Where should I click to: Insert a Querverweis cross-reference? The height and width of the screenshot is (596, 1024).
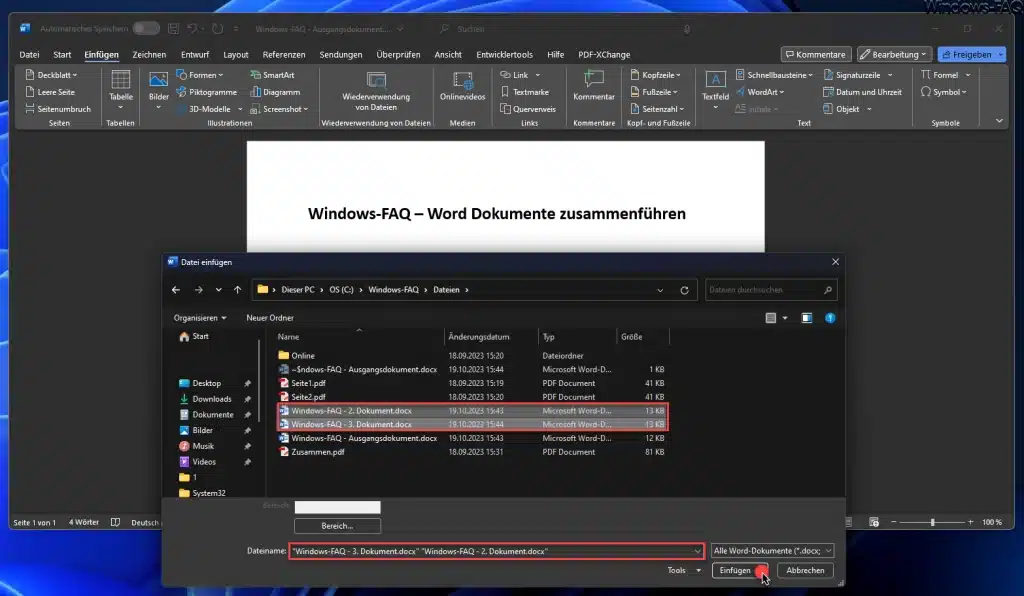[528, 109]
